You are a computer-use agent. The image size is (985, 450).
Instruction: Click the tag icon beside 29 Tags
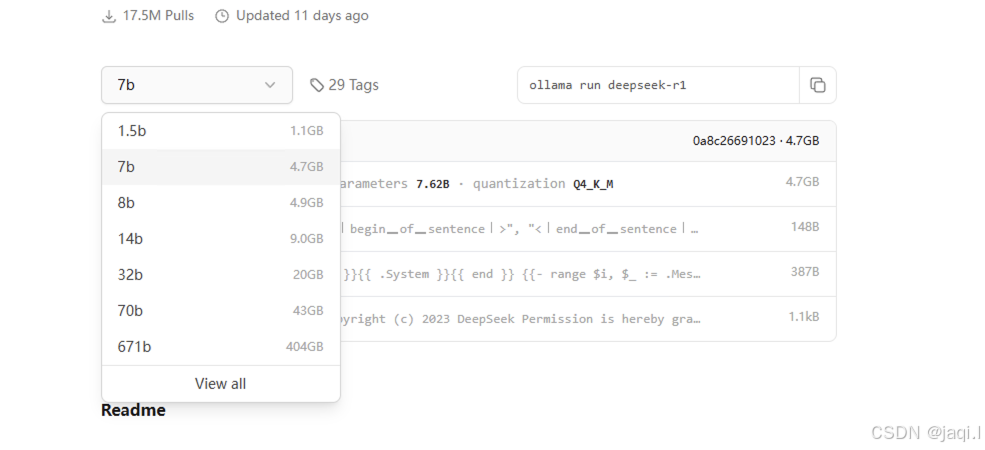tap(317, 85)
